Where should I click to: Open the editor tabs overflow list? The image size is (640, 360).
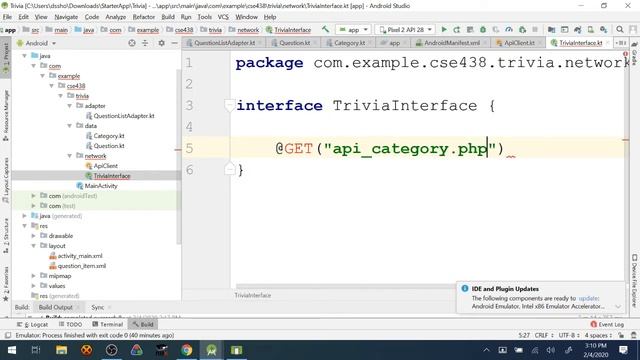621,42
